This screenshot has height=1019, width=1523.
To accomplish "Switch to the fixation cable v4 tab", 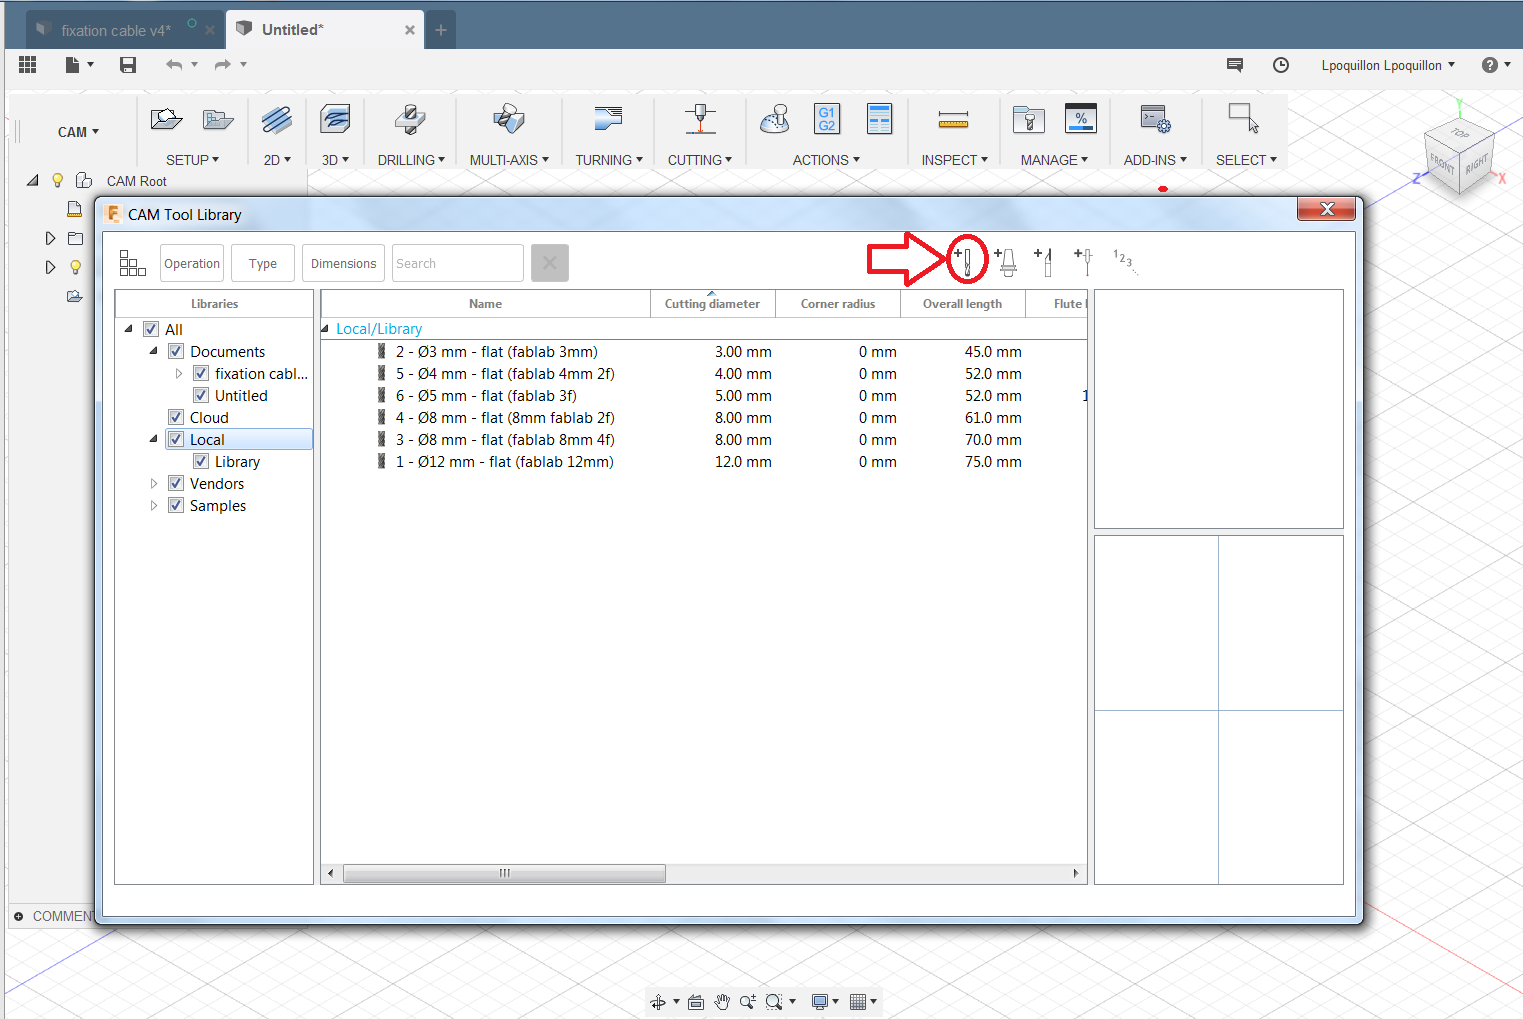I will pyautogui.click(x=115, y=30).
